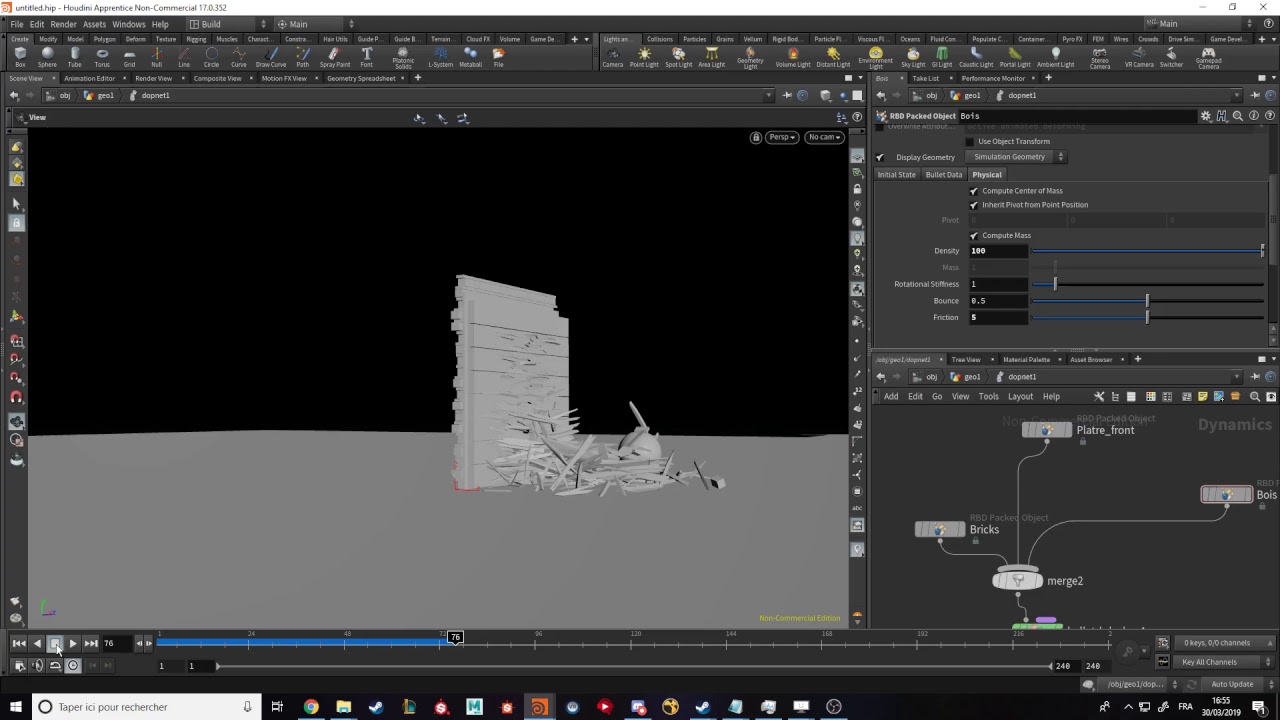The height and width of the screenshot is (720, 1280).
Task: Open the No cam camera menu
Action: [825, 137]
